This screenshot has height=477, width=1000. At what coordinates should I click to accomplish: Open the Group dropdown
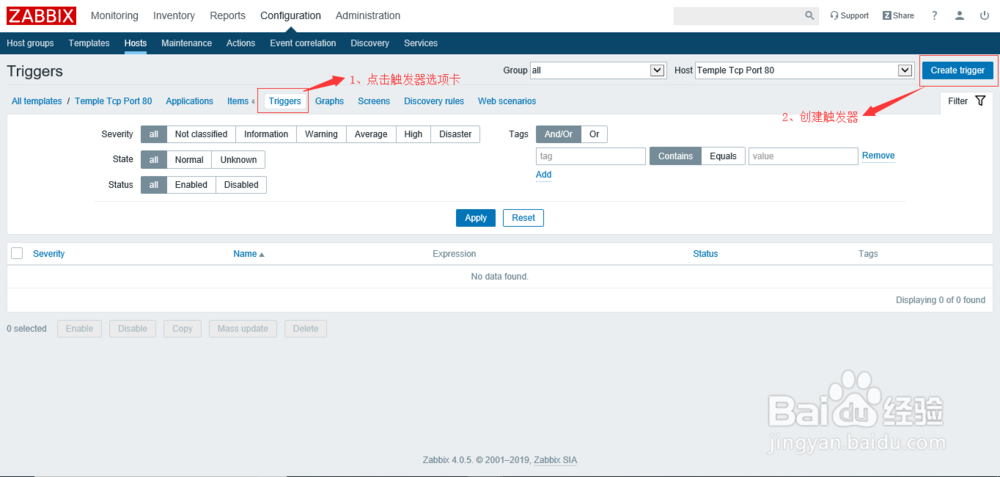coord(598,70)
